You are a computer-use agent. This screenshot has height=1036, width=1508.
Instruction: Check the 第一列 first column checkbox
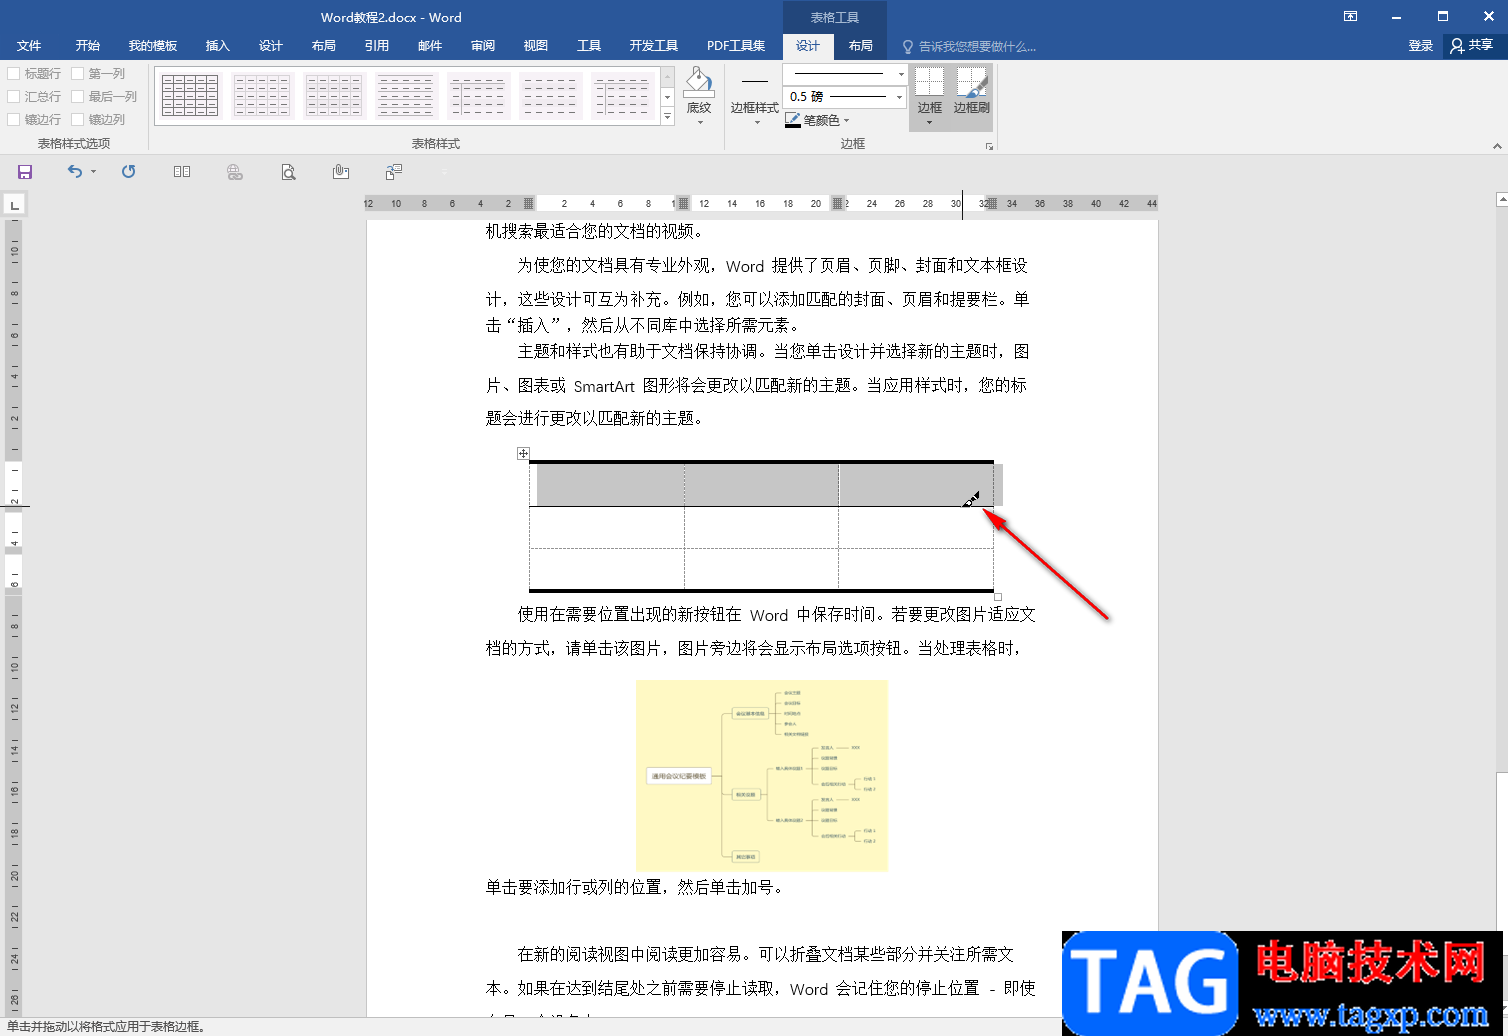pos(78,74)
